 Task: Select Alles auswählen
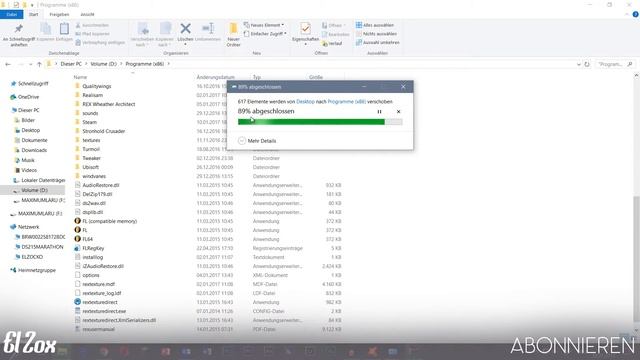pyautogui.click(x=375, y=25)
